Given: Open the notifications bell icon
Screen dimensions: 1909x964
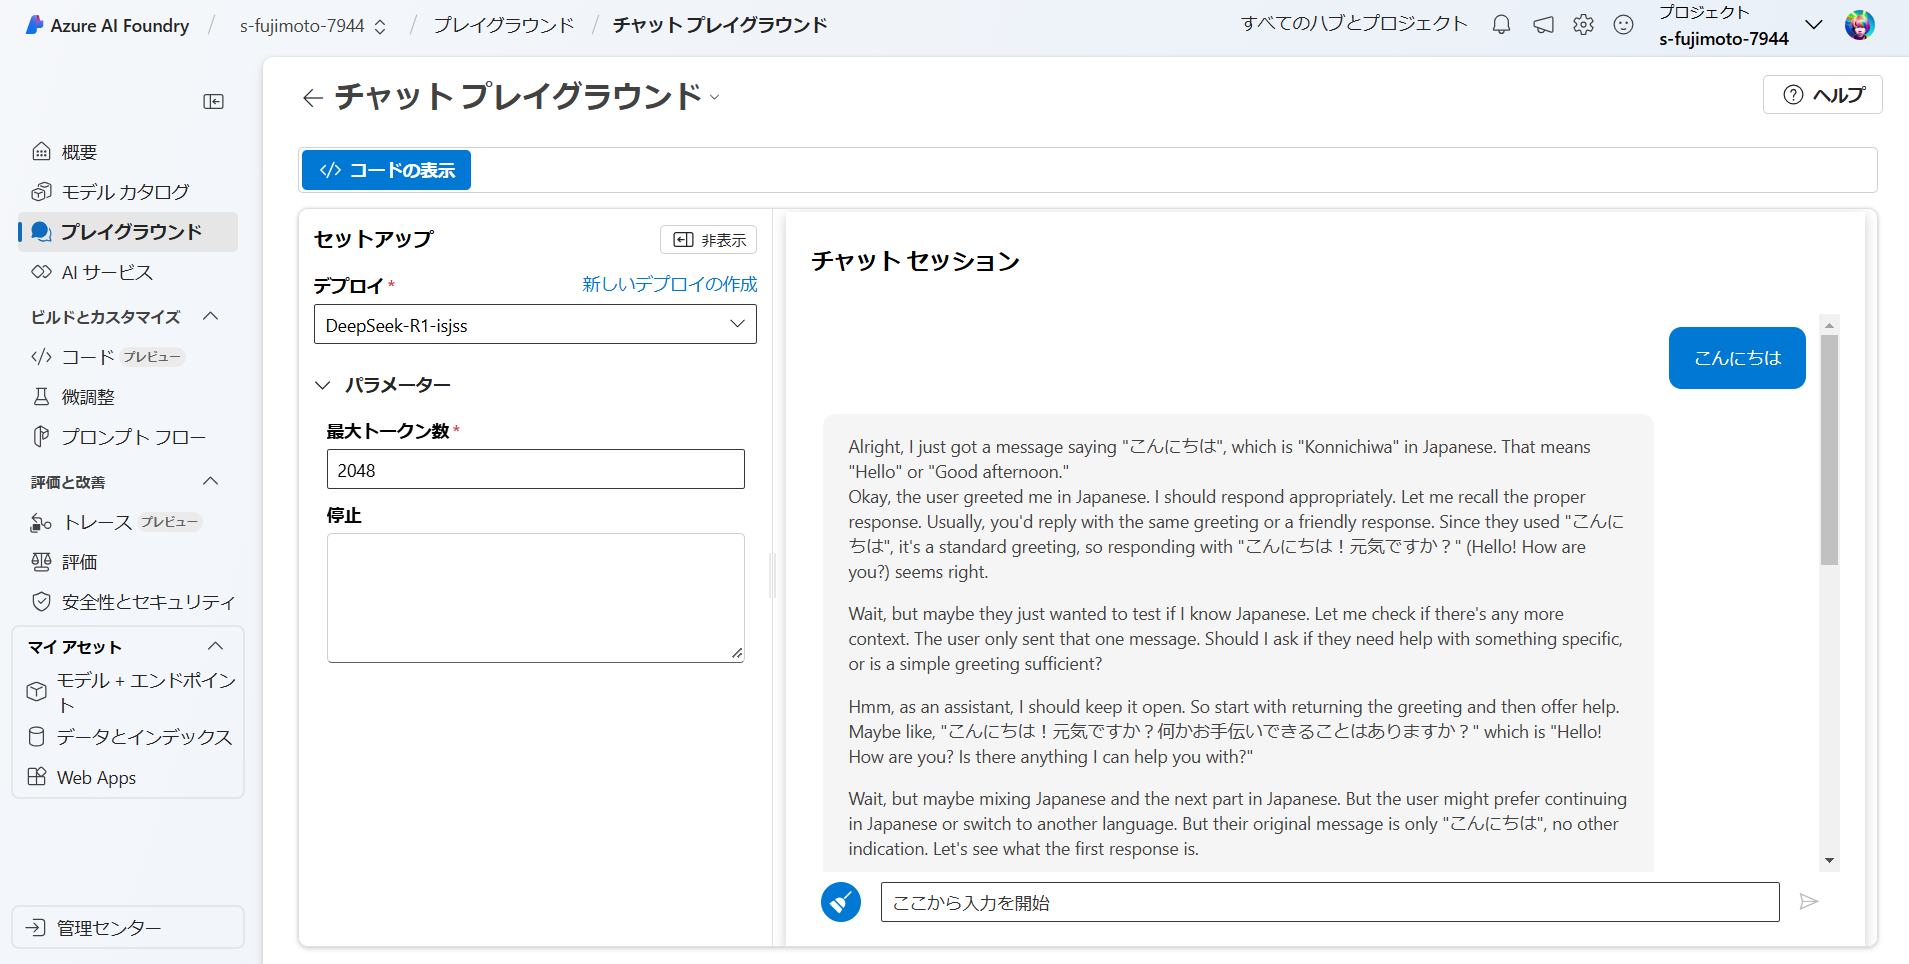Looking at the screenshot, I should coord(1501,25).
